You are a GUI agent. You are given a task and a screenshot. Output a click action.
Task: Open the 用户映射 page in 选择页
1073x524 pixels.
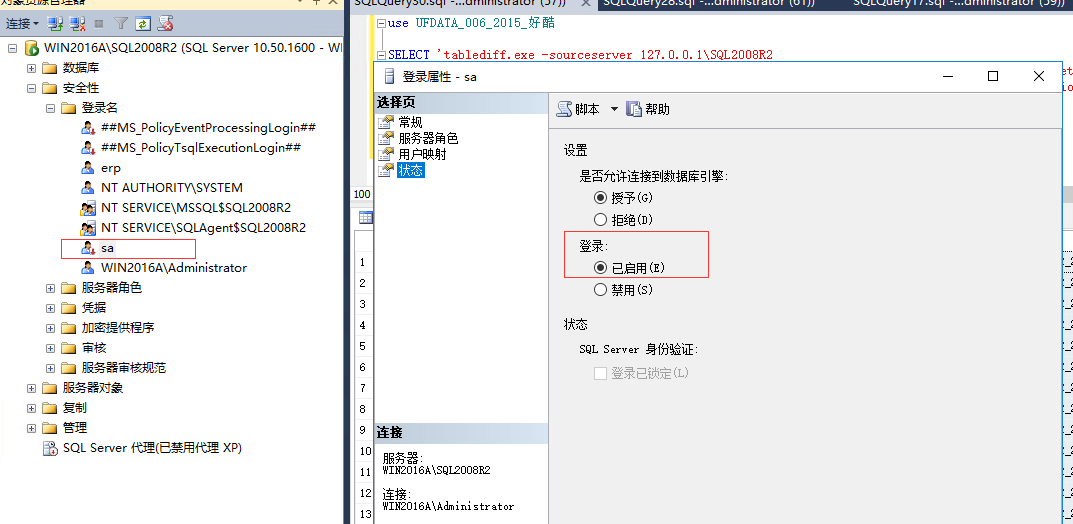pyautogui.click(x=422, y=155)
